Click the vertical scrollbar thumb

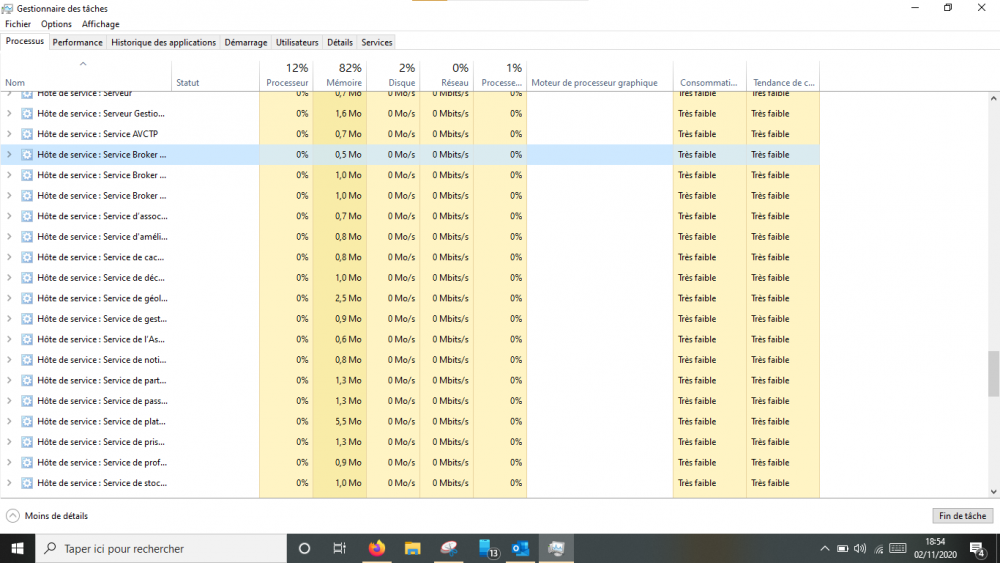point(993,374)
